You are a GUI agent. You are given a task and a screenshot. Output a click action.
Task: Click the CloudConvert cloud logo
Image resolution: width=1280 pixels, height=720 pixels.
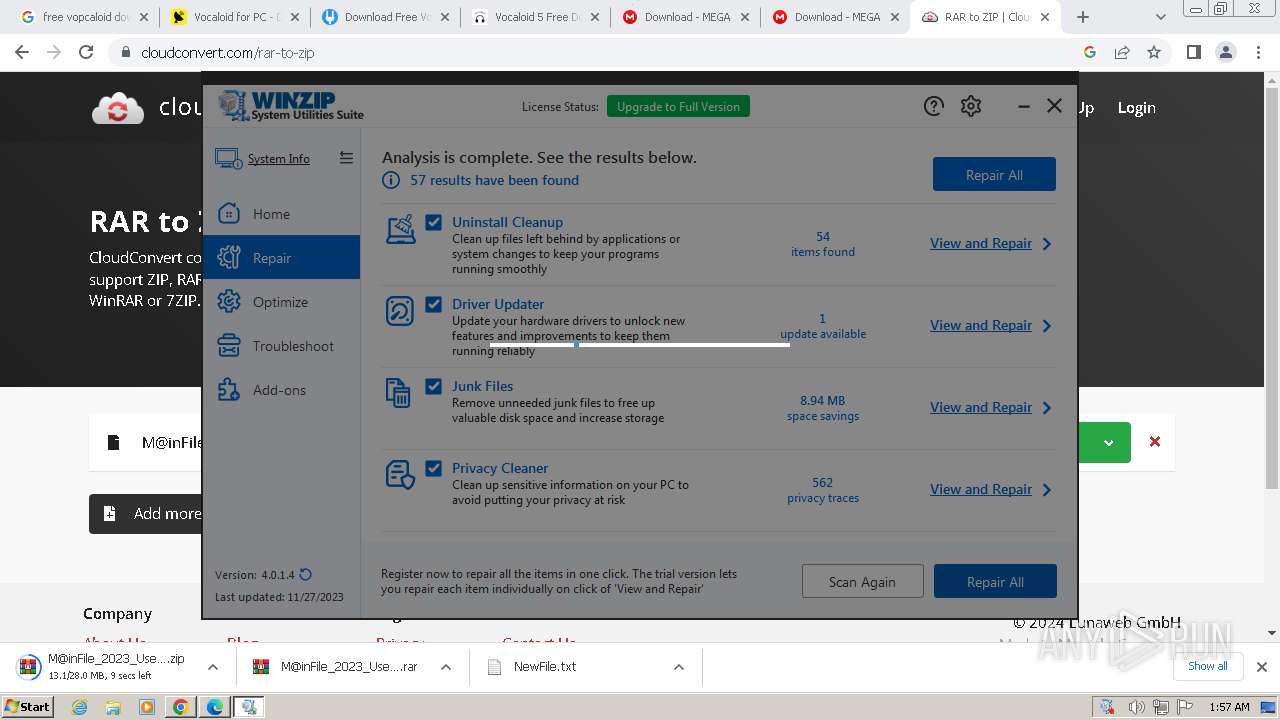(118, 108)
